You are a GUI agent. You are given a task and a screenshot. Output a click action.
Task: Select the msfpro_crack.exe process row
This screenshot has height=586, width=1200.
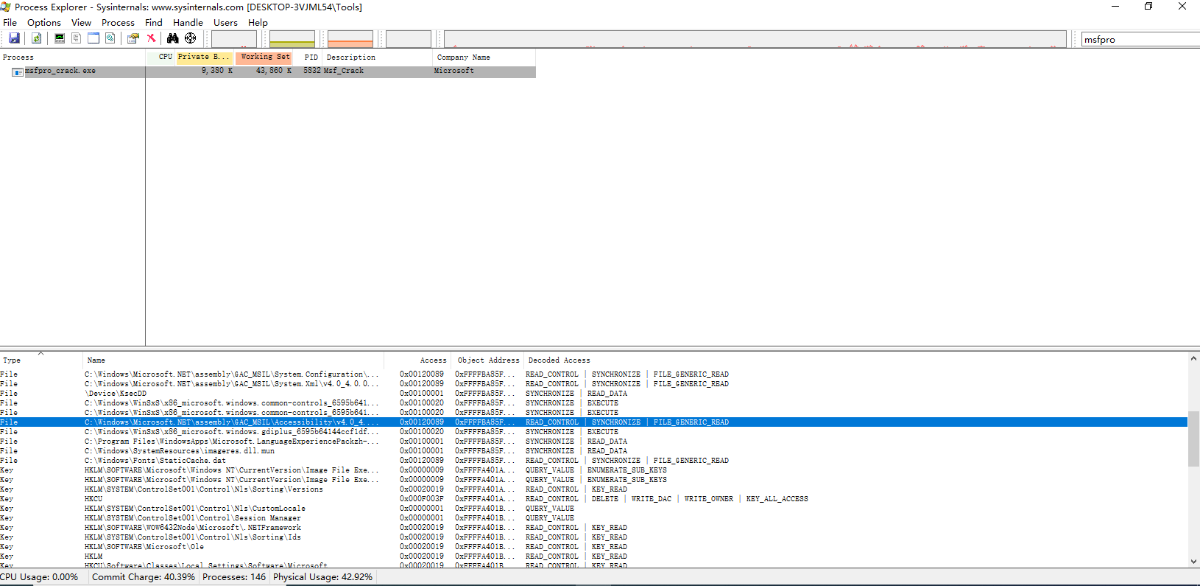coord(268,71)
